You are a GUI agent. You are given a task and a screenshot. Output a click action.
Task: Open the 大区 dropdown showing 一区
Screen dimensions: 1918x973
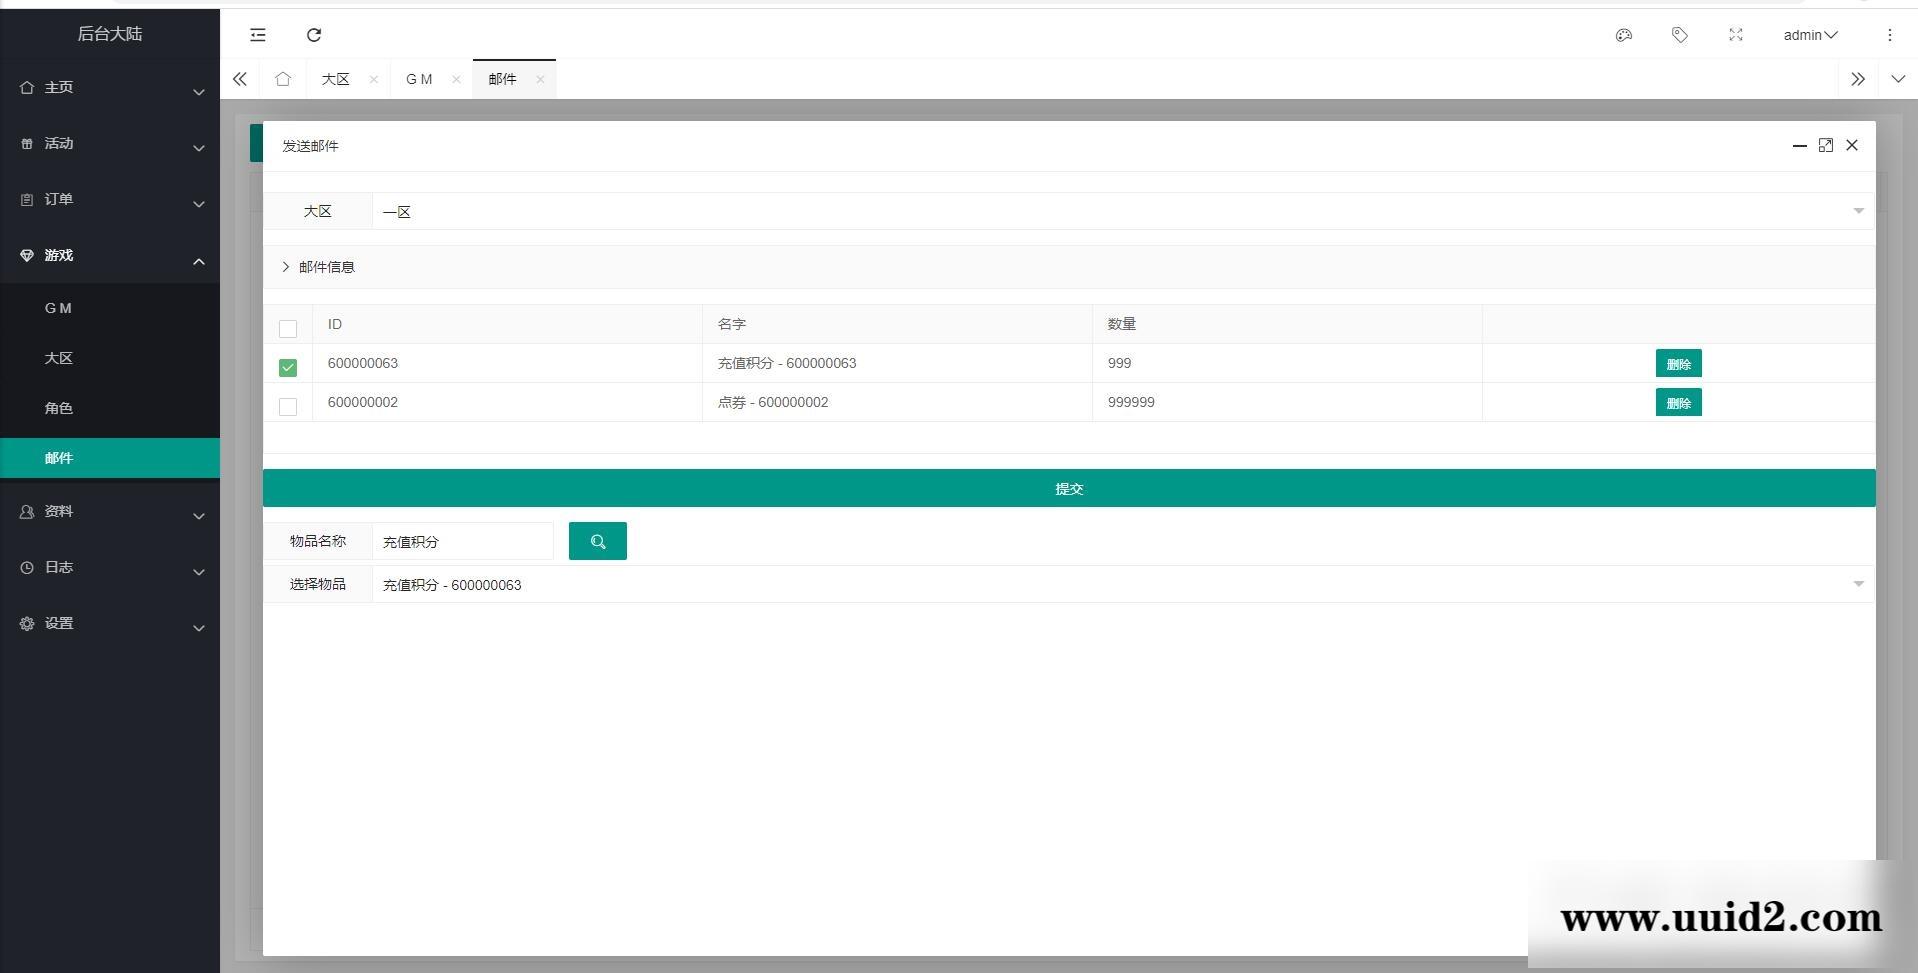[x=1120, y=211]
